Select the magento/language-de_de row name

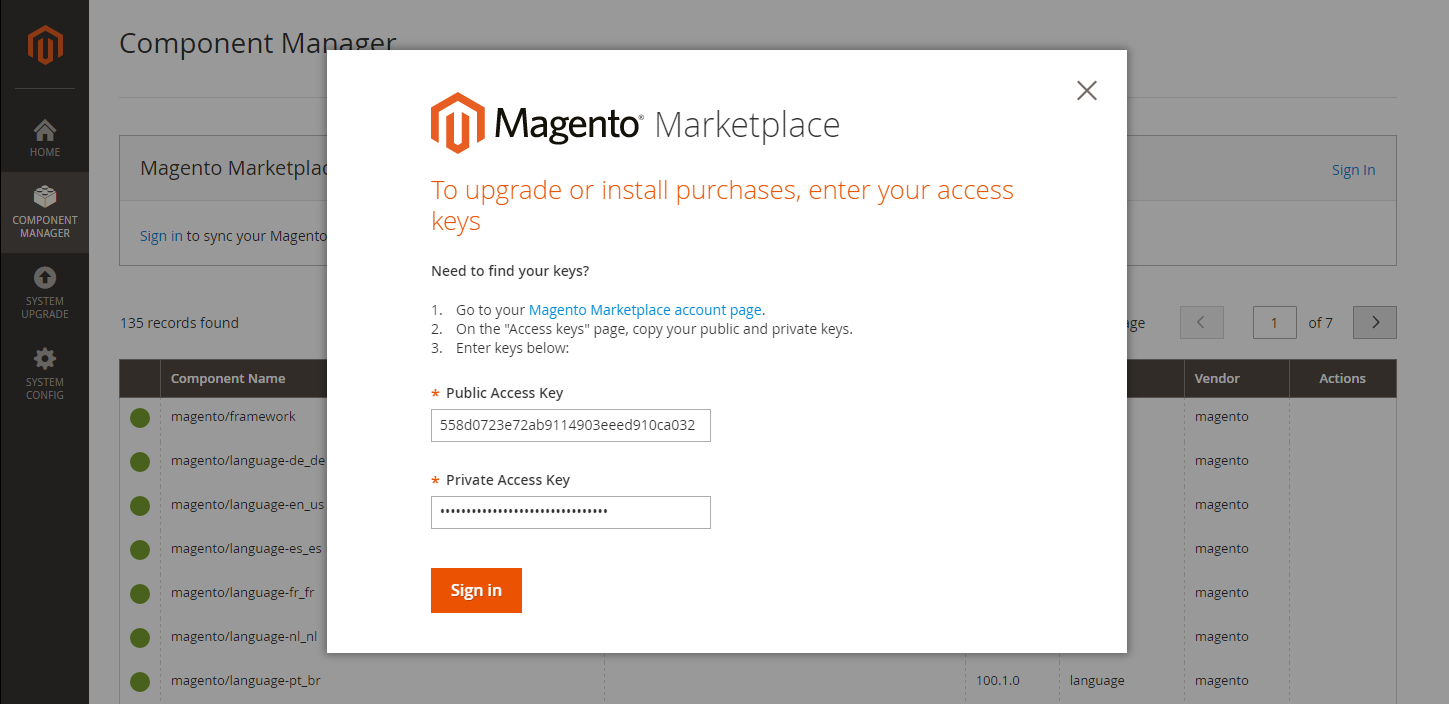(248, 460)
